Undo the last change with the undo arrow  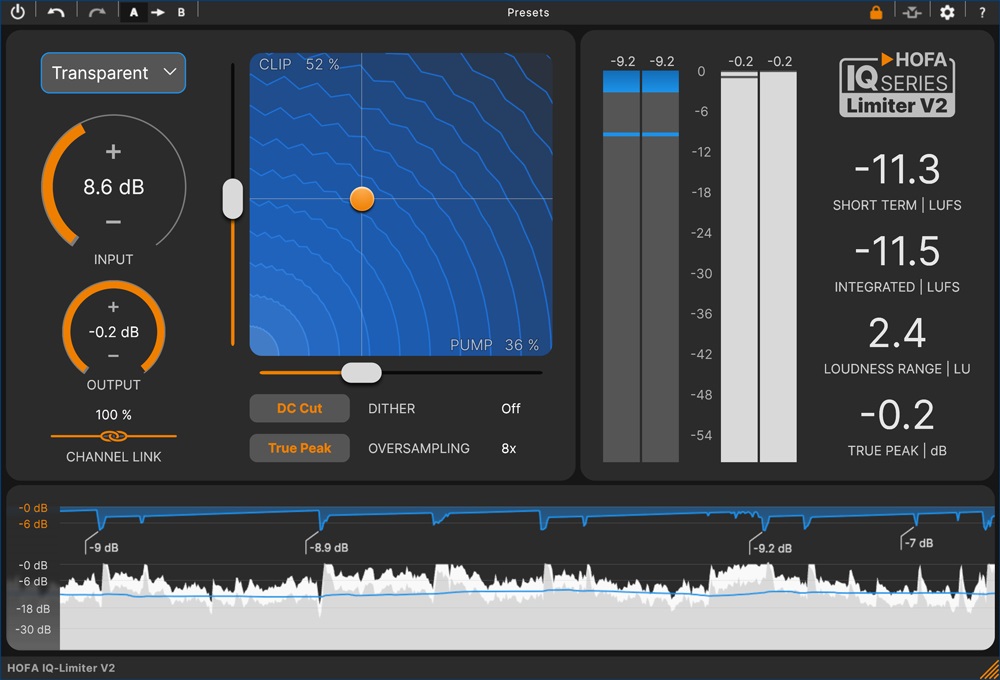pyautogui.click(x=56, y=12)
